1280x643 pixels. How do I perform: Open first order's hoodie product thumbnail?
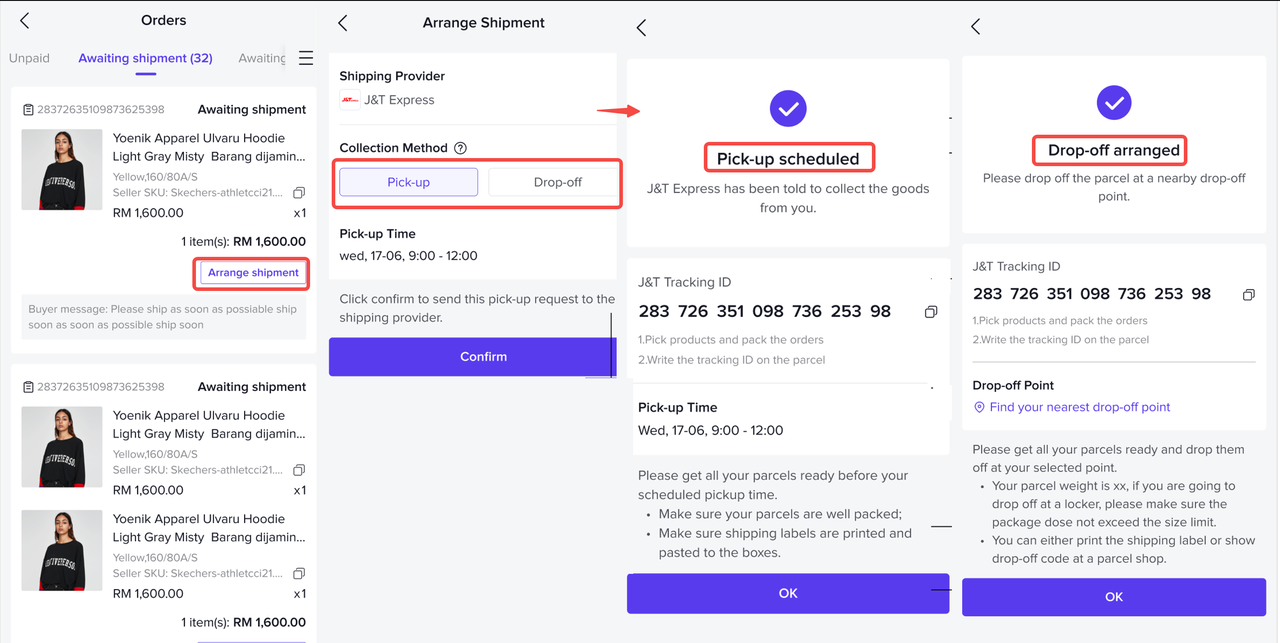(x=62, y=169)
